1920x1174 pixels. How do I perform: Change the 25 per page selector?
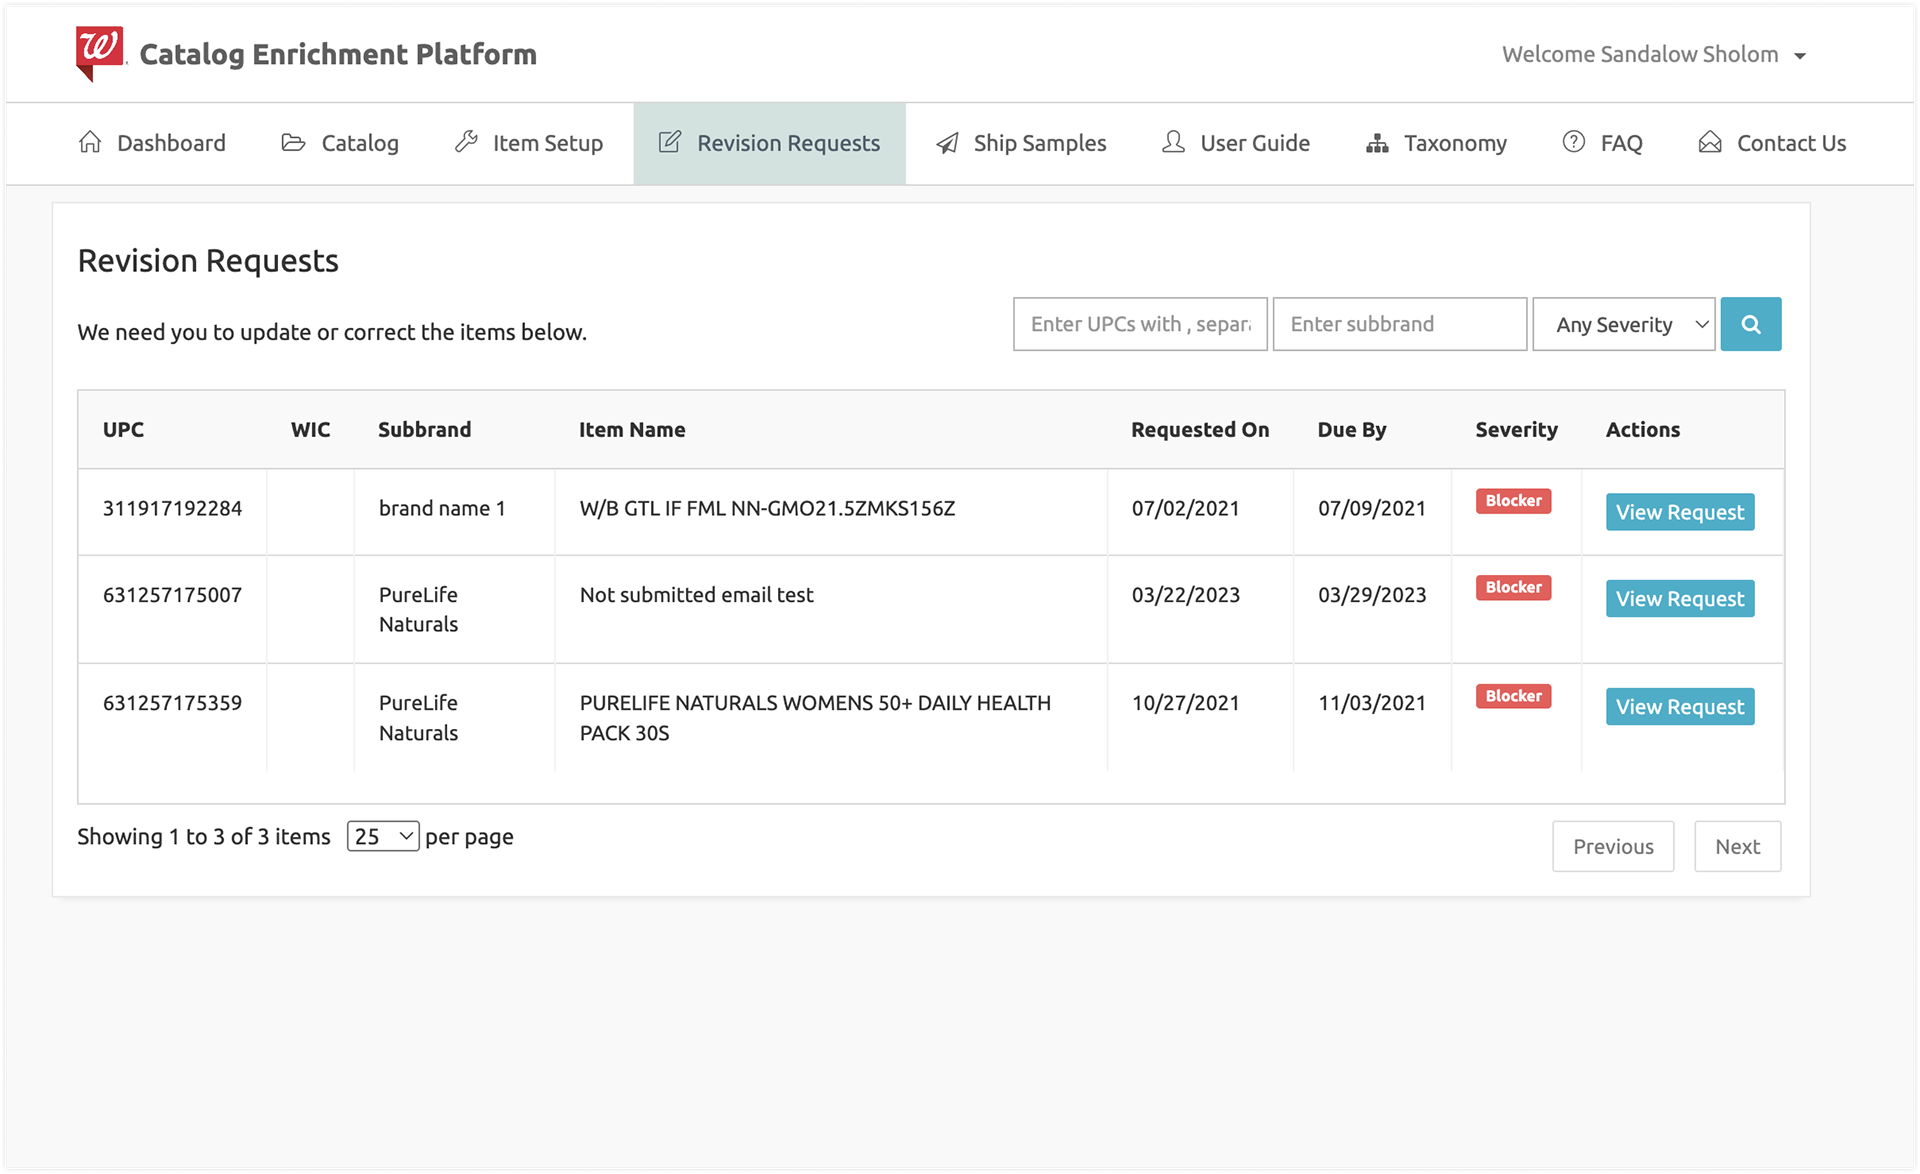(x=383, y=836)
